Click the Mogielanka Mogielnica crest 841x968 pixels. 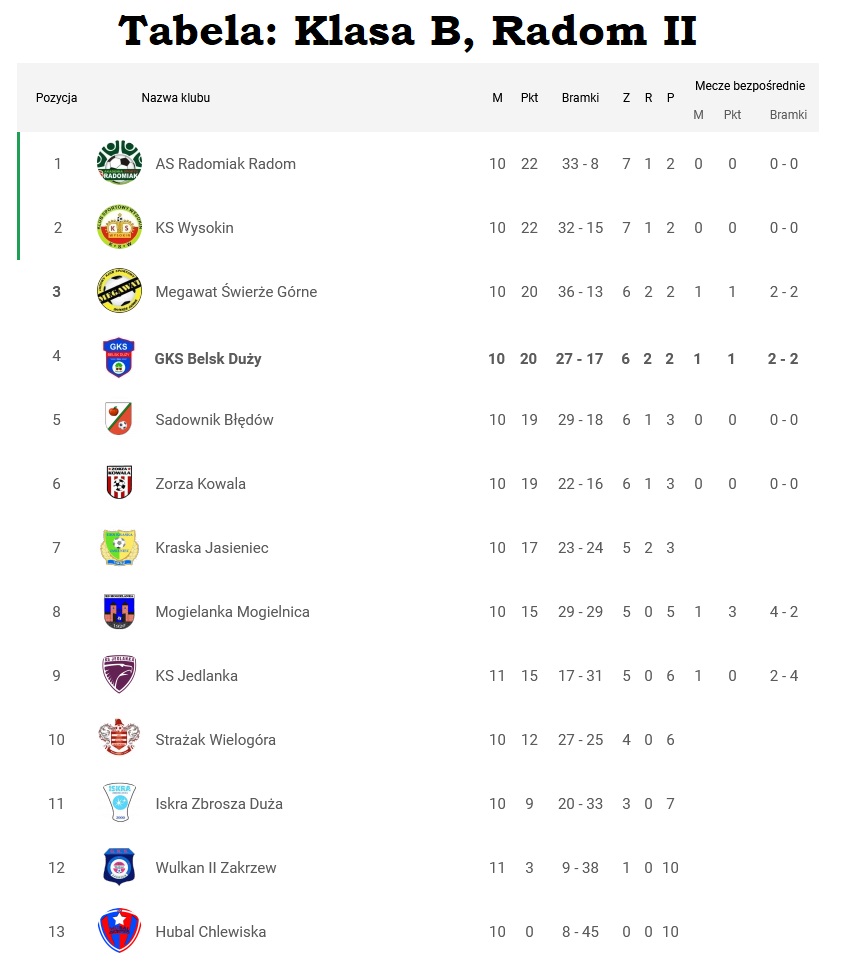coord(119,611)
